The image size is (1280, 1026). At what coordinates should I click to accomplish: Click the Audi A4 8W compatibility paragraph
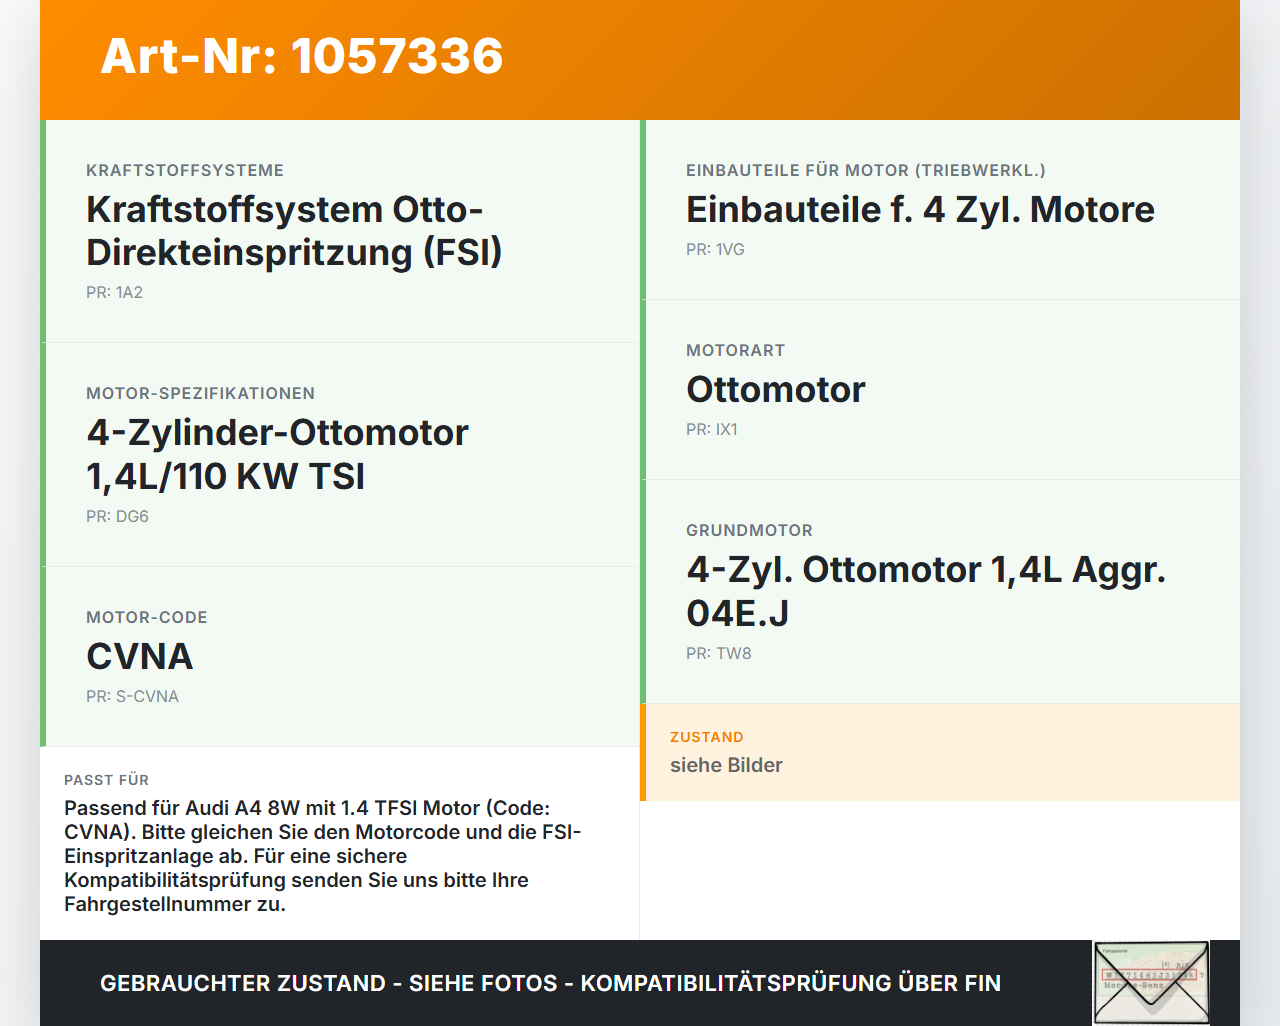pos(322,856)
